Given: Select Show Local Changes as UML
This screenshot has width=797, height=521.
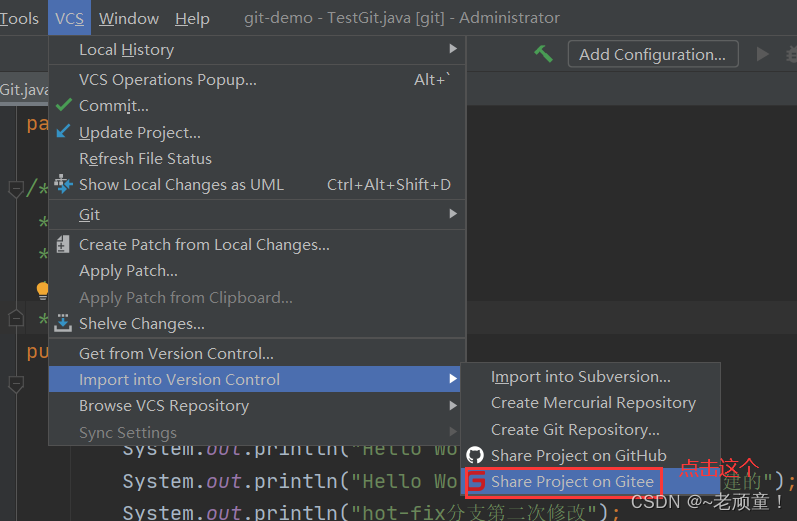Looking at the screenshot, I should [257, 185].
